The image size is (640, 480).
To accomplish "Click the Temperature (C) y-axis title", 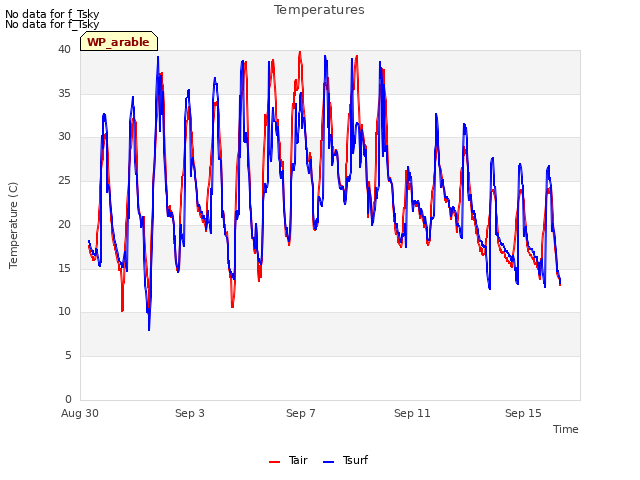I will [13, 225].
